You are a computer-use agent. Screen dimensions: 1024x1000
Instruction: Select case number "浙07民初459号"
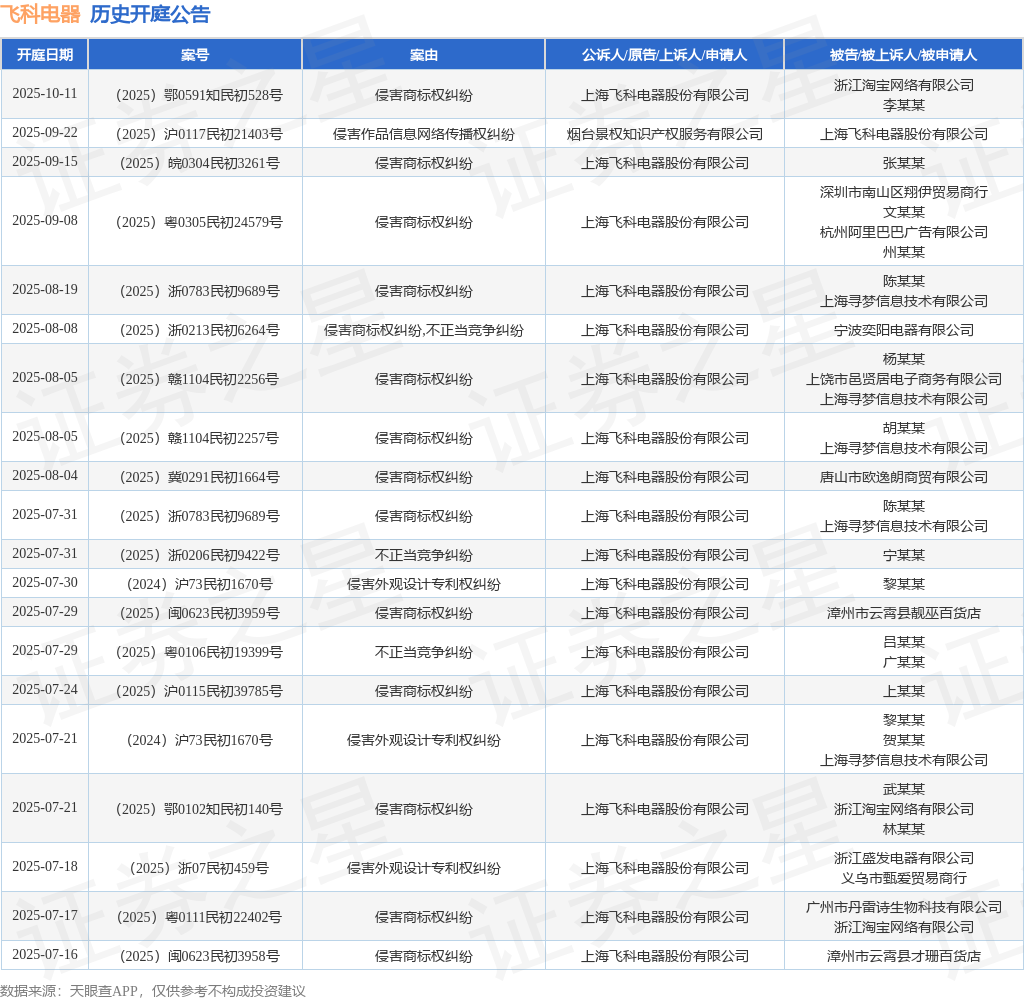(199, 868)
